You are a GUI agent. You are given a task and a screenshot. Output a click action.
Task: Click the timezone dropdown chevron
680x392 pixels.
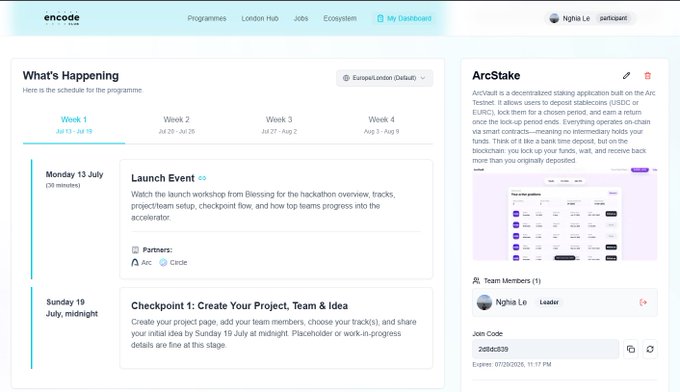(x=423, y=78)
